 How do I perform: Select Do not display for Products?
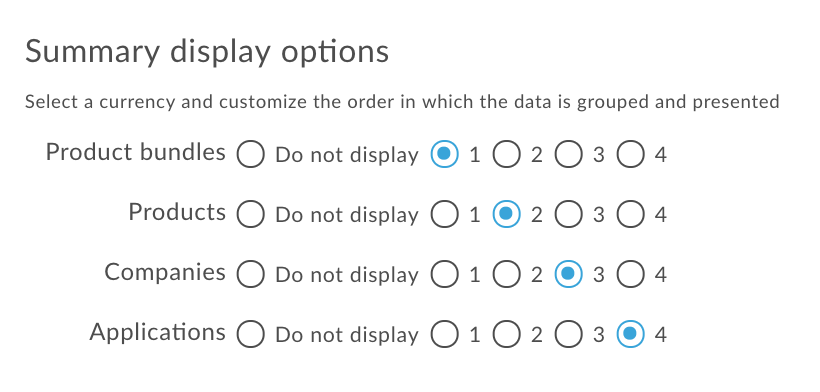coord(250,214)
